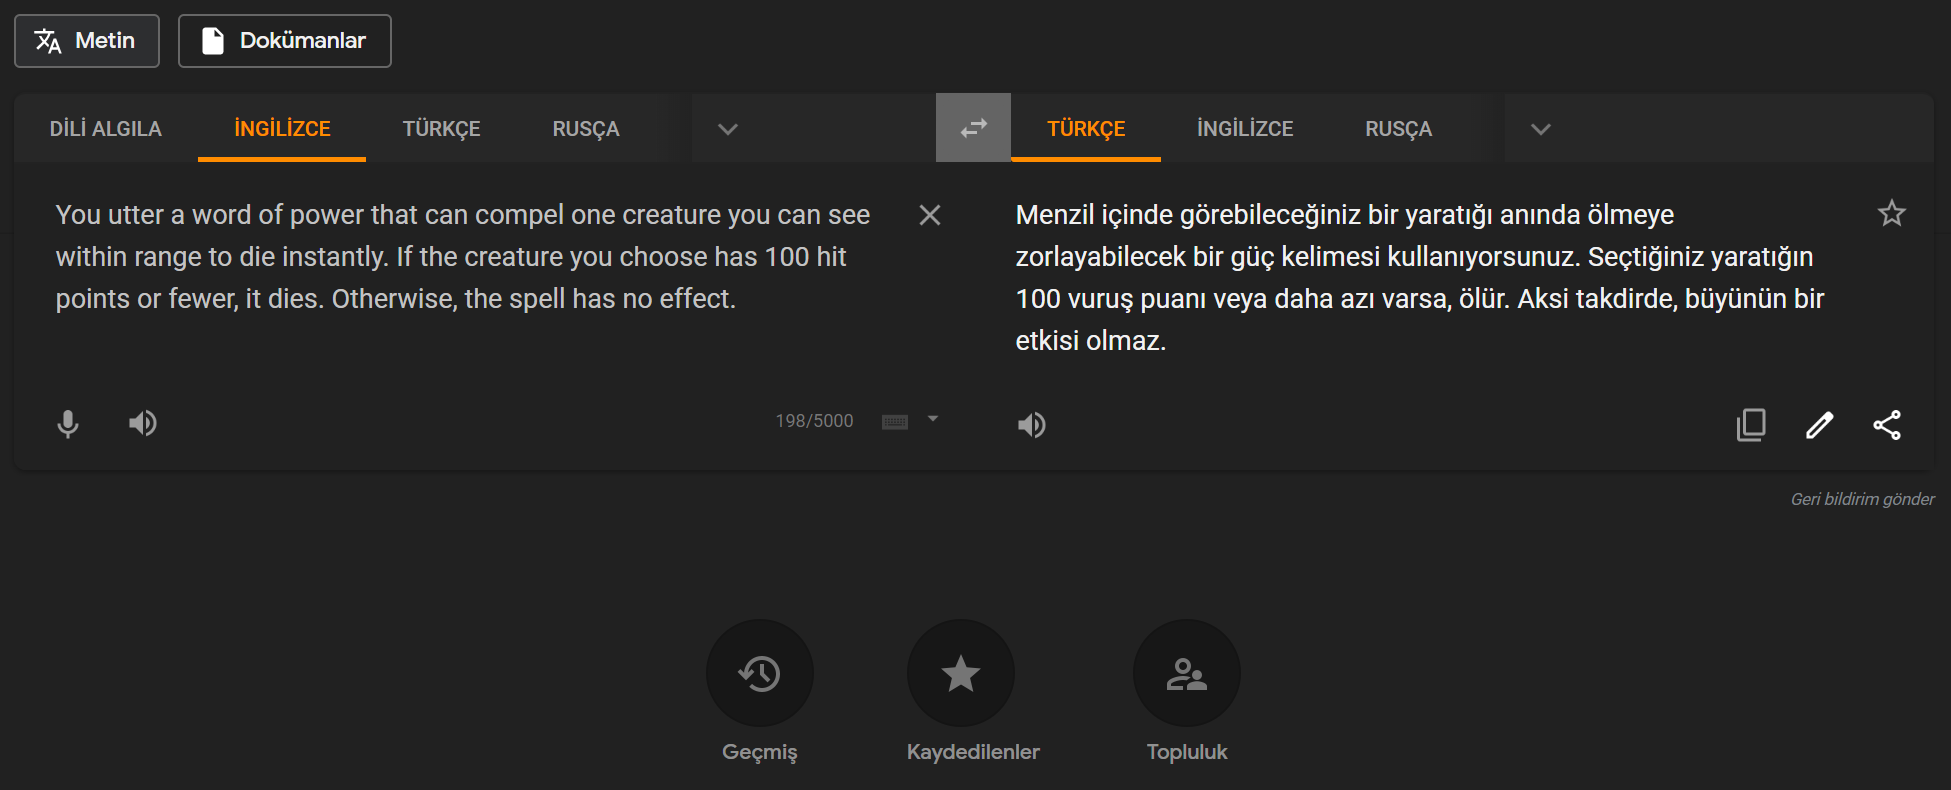
Task: Copy the translation to clipboard
Action: 1751,425
